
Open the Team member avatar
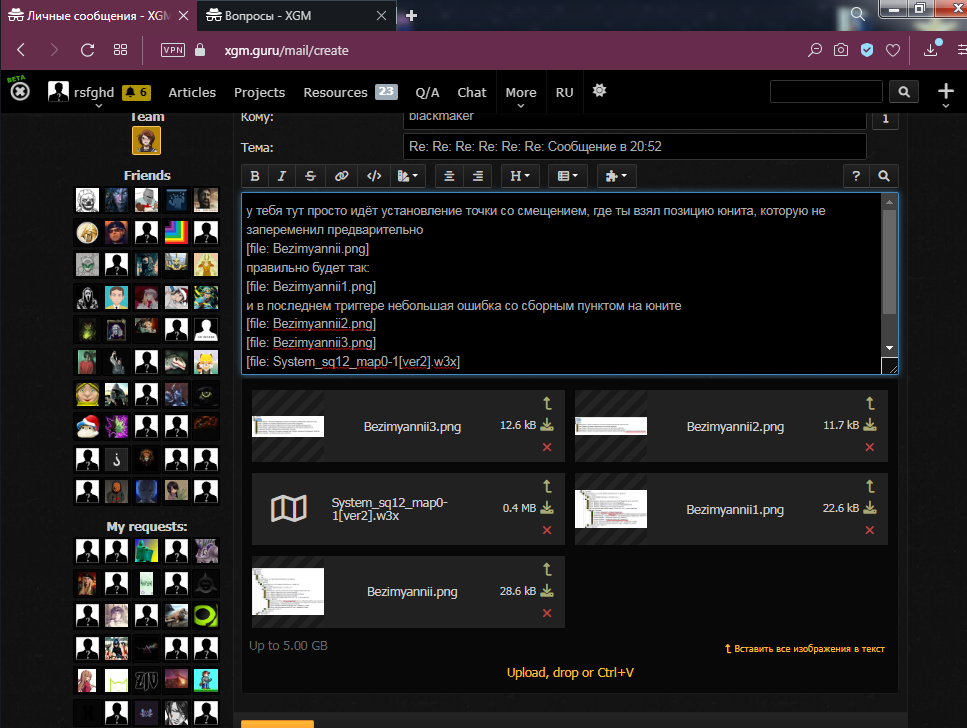tap(146, 141)
